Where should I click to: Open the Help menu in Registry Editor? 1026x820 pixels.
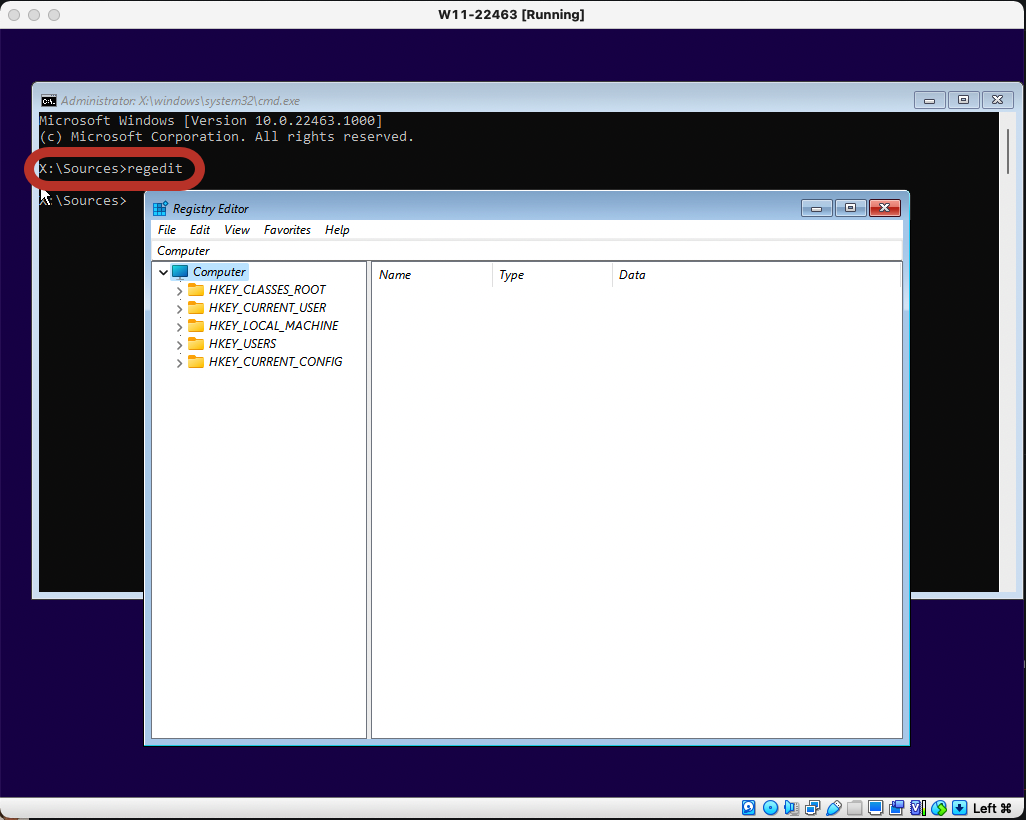click(337, 230)
